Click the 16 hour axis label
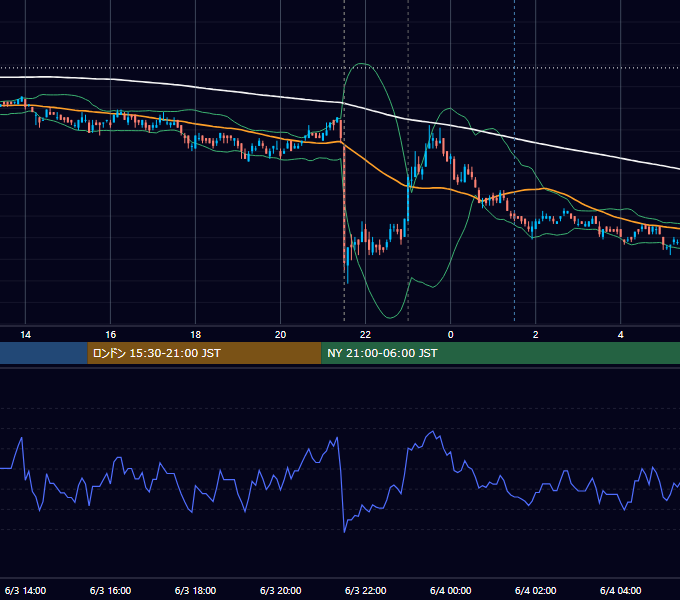680x600 pixels. pos(111,334)
